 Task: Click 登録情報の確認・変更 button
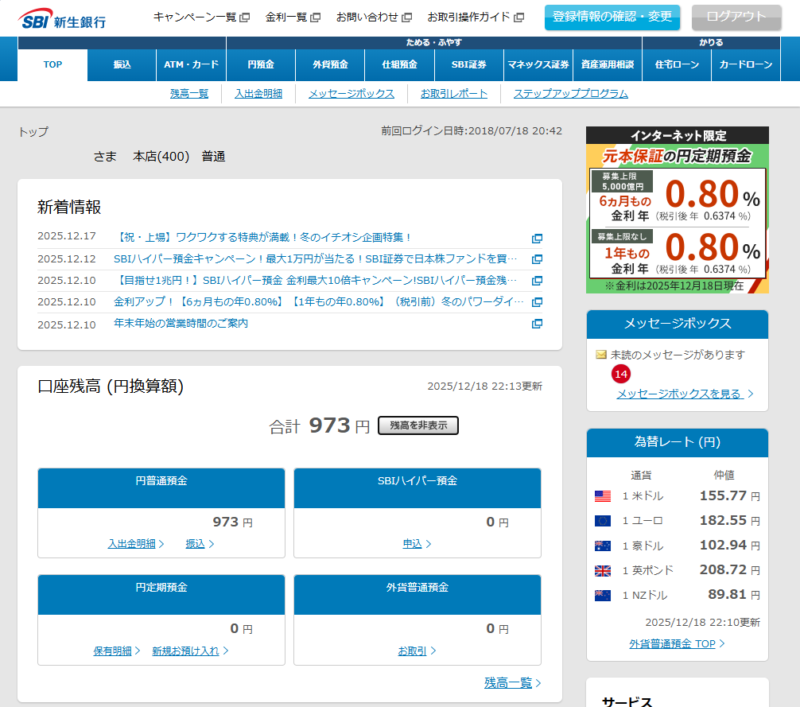pyautogui.click(x=612, y=17)
